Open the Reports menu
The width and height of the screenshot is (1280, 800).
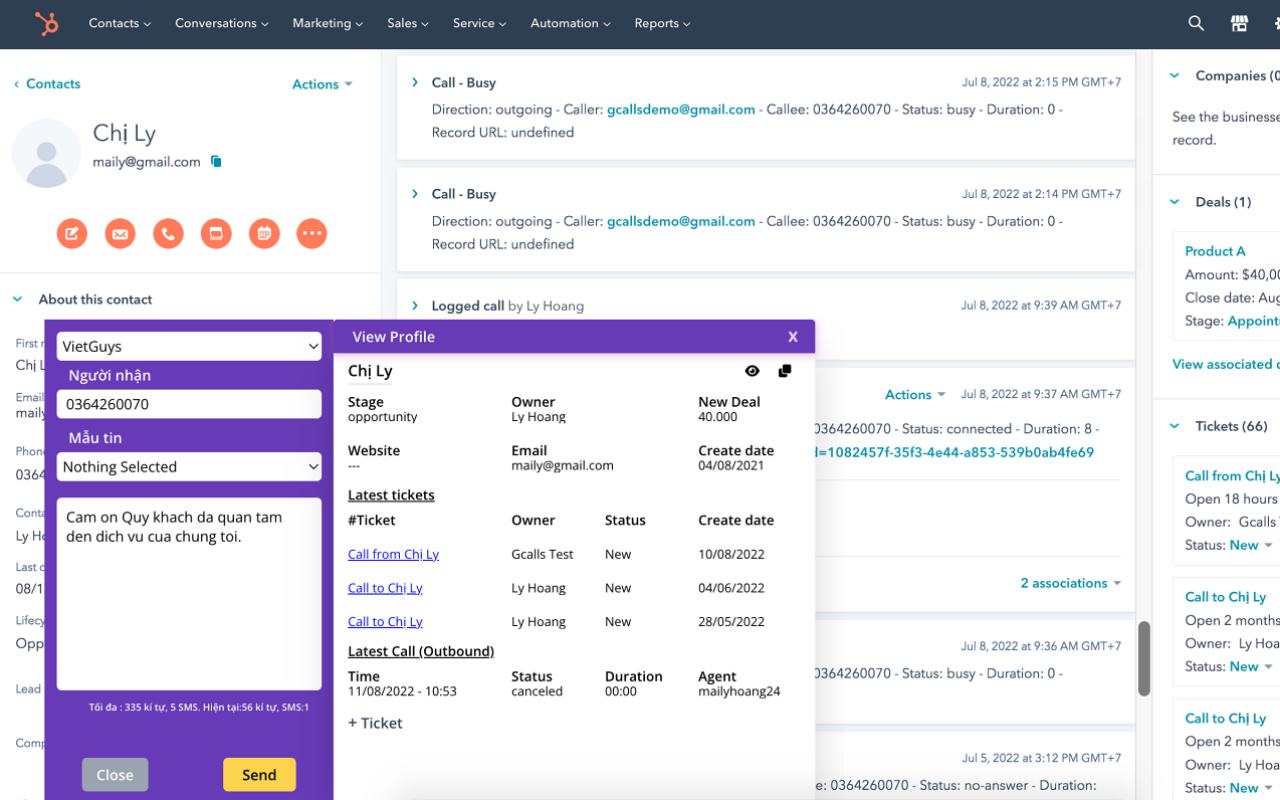(x=662, y=23)
